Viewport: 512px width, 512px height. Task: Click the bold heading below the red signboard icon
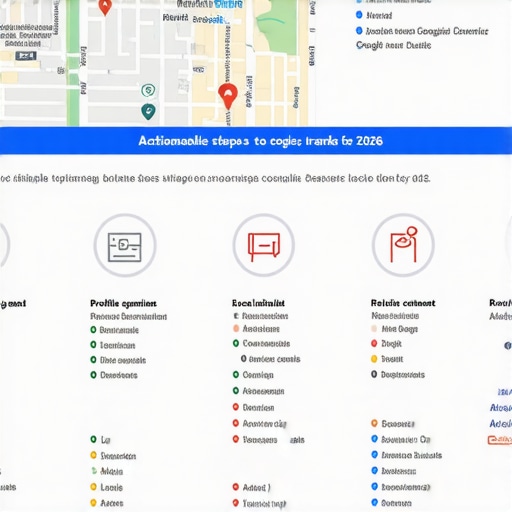258,303
